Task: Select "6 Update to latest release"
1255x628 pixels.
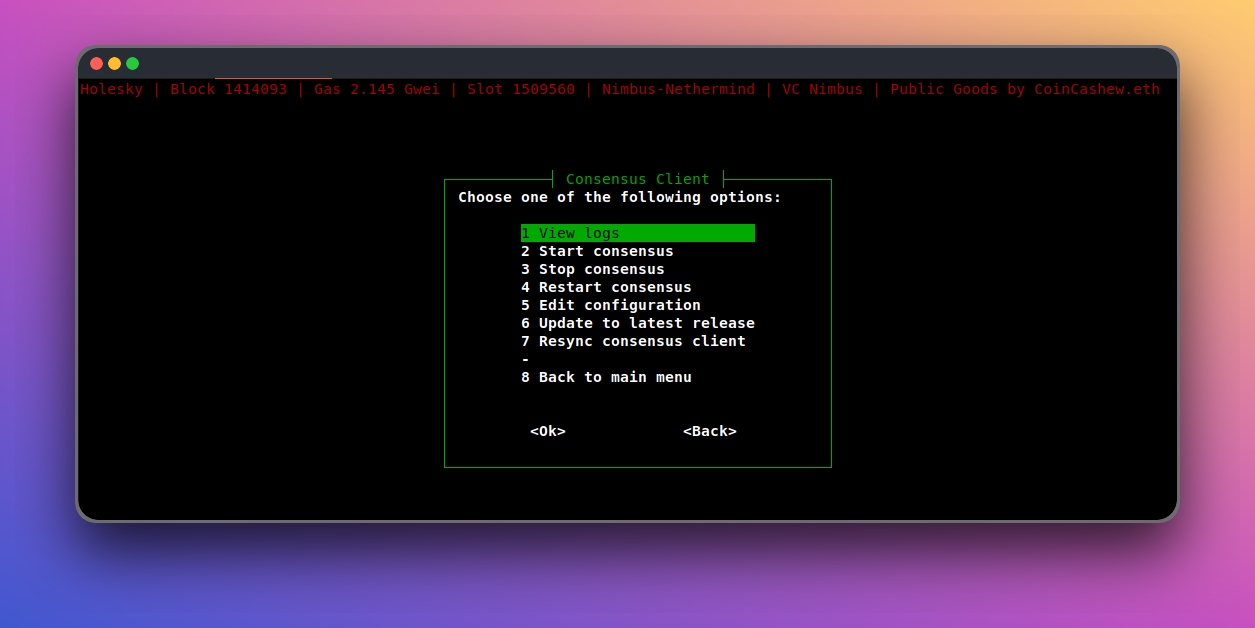Action: 637,323
